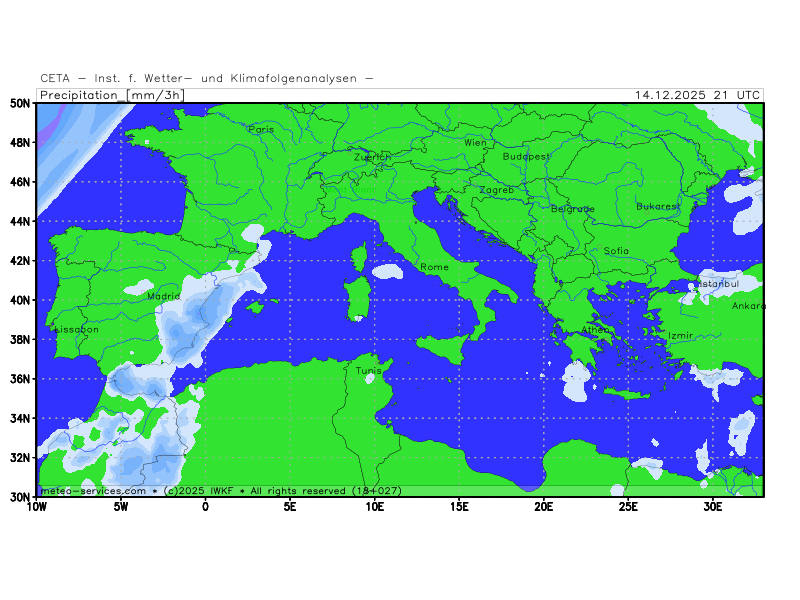Pick the Budapest label on the map
800x600 pixels.
point(526,157)
